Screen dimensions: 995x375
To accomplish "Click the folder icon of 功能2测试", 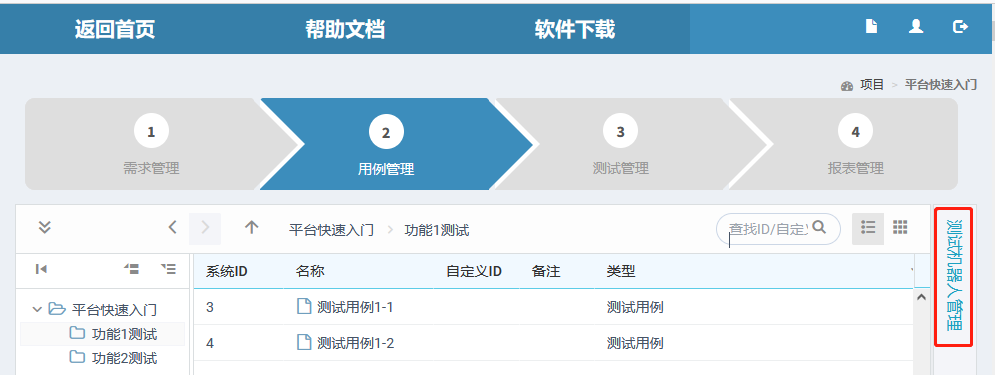I will point(77,357).
